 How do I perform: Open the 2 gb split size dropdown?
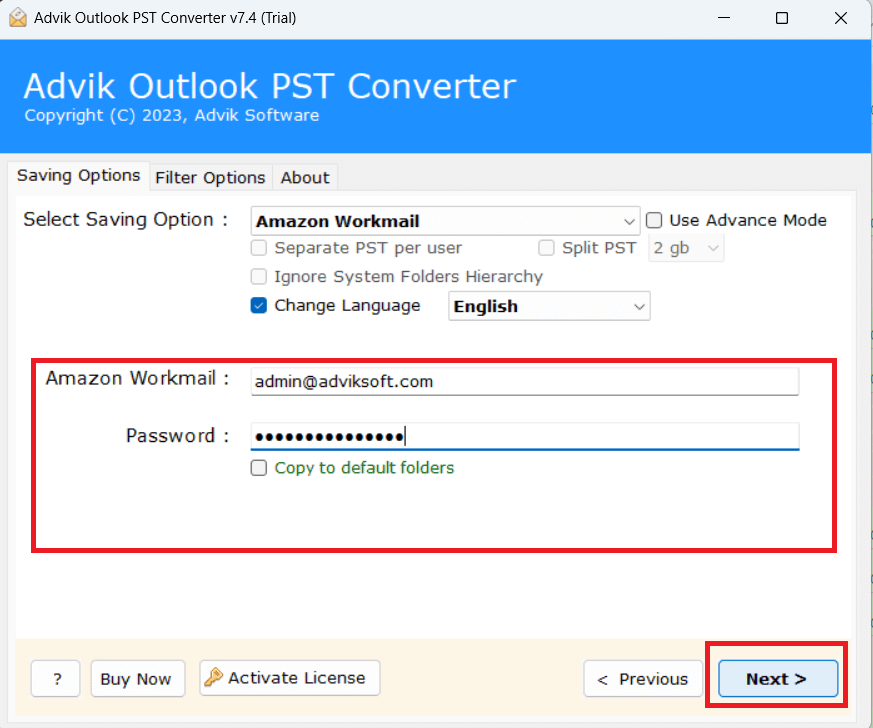tap(686, 248)
